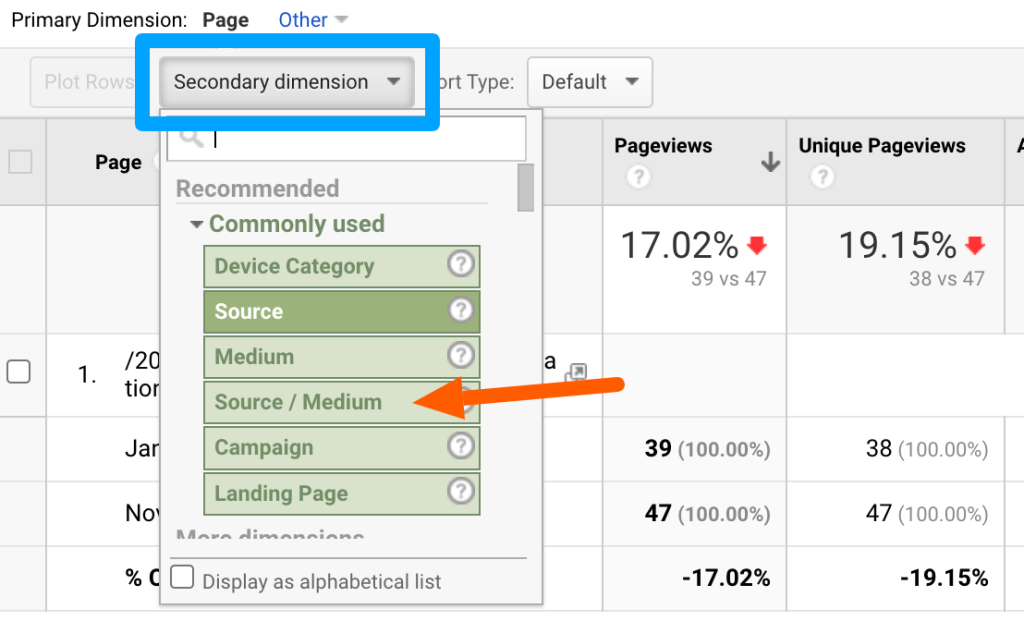The image size is (1024, 621).
Task: Enable Display as alphabetical list
Action: 182,577
